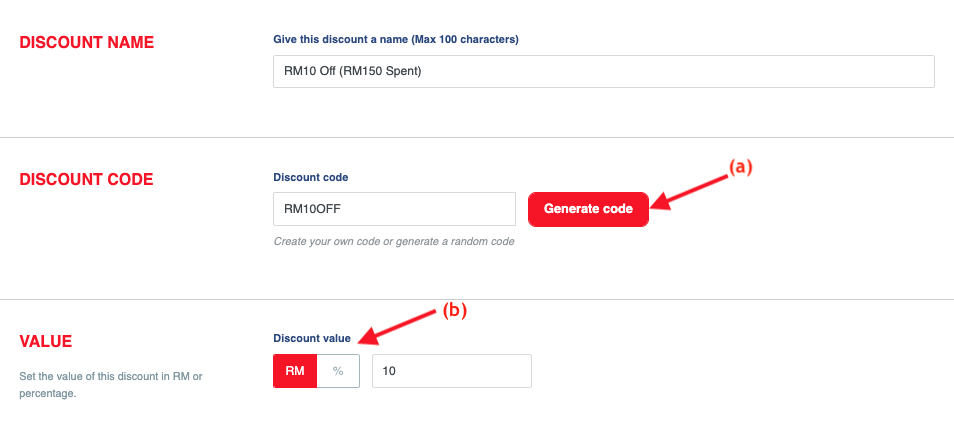Screen dimensions: 954x435
Task: Click the red (b) annotation marker
Action: tap(455, 310)
